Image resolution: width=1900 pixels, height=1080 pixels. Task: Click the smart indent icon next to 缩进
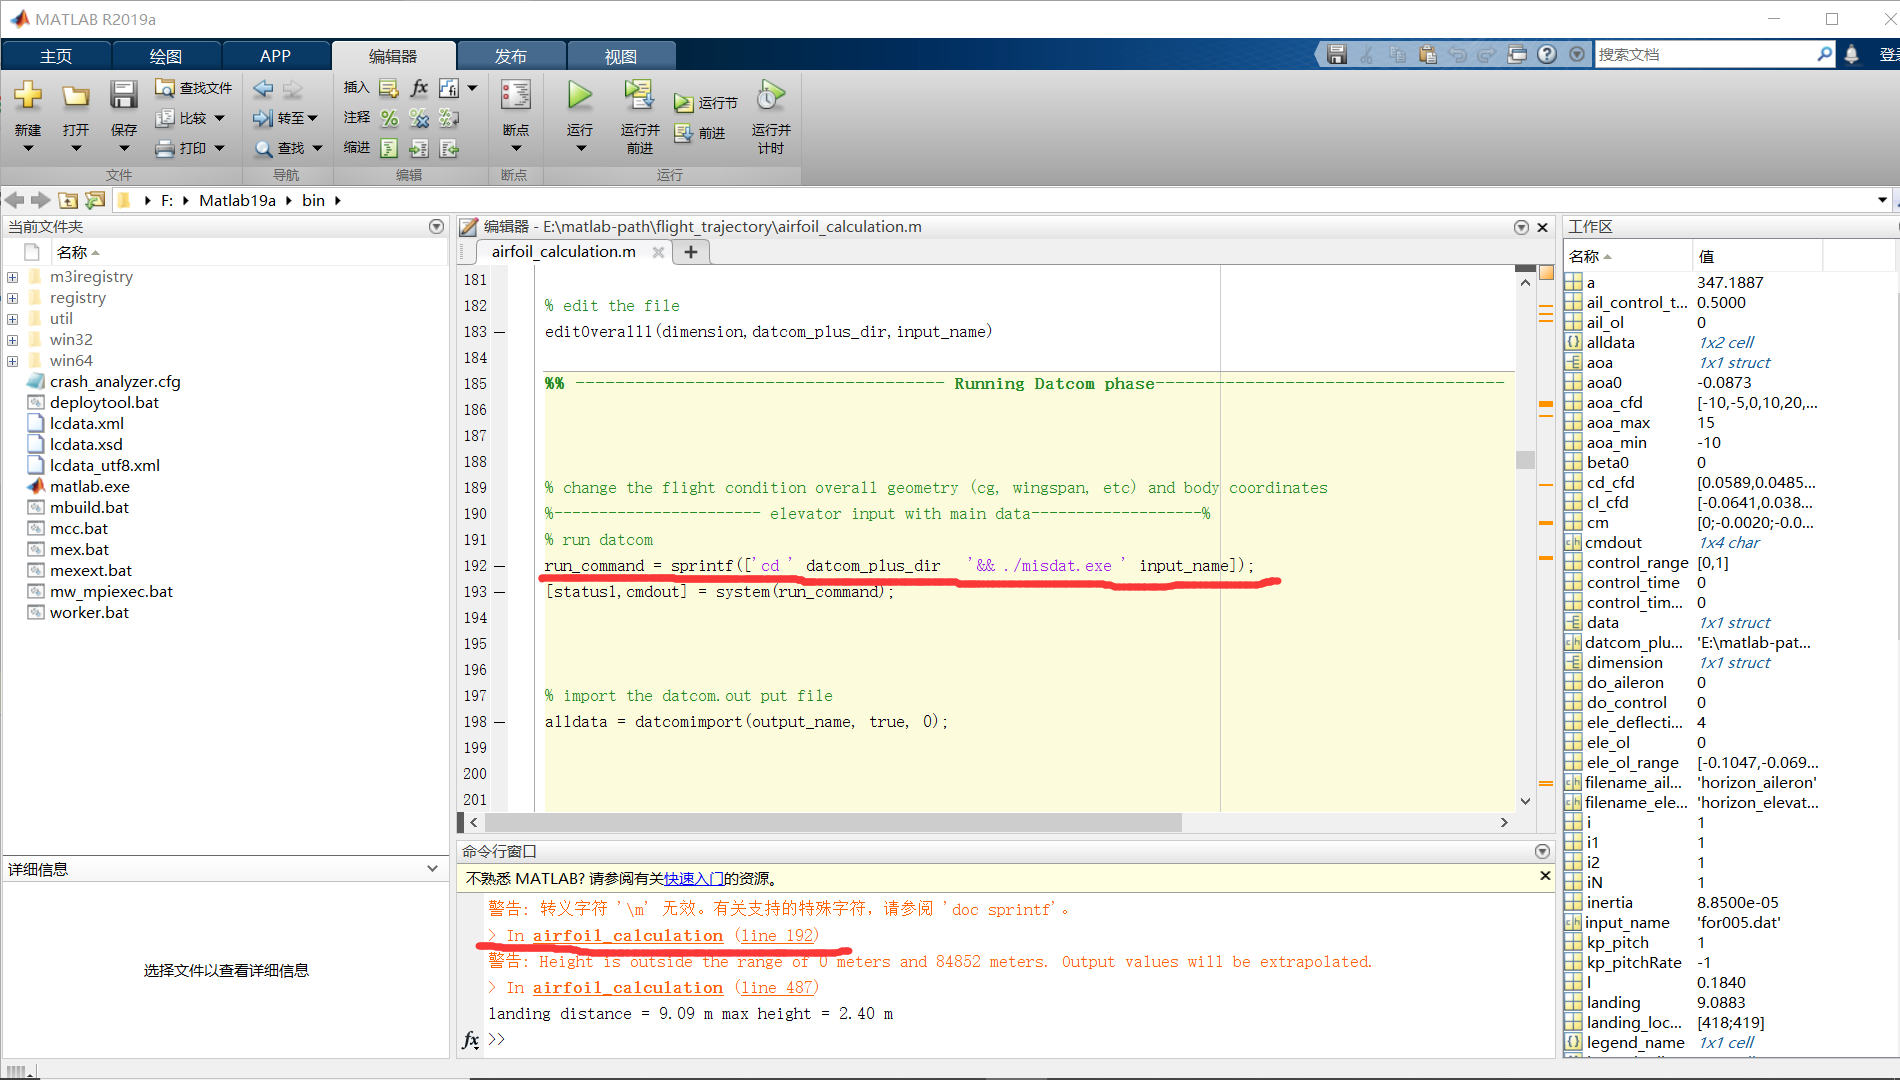pyautogui.click(x=389, y=148)
